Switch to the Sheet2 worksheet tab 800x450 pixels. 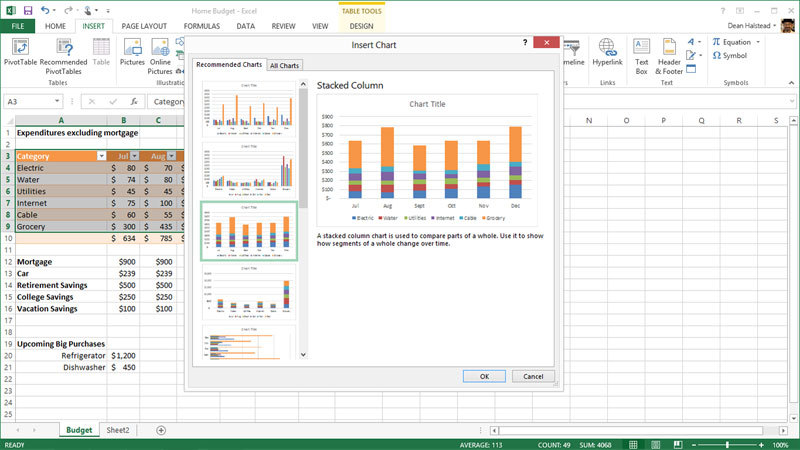117,430
